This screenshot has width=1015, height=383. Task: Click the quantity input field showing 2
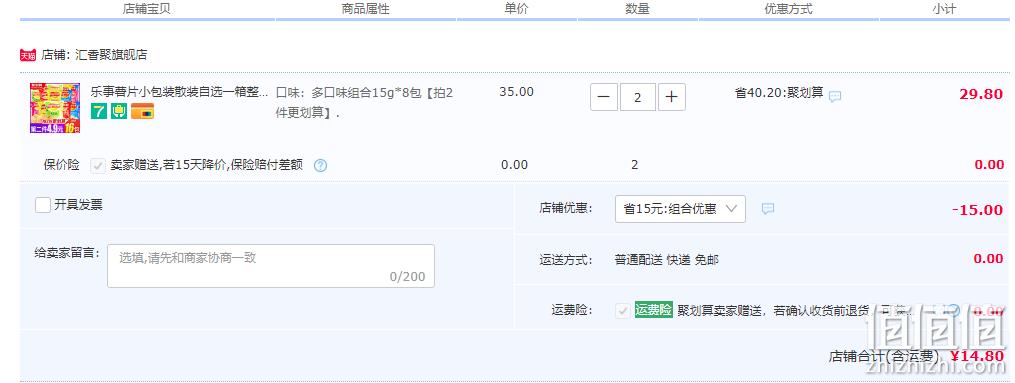[638, 97]
